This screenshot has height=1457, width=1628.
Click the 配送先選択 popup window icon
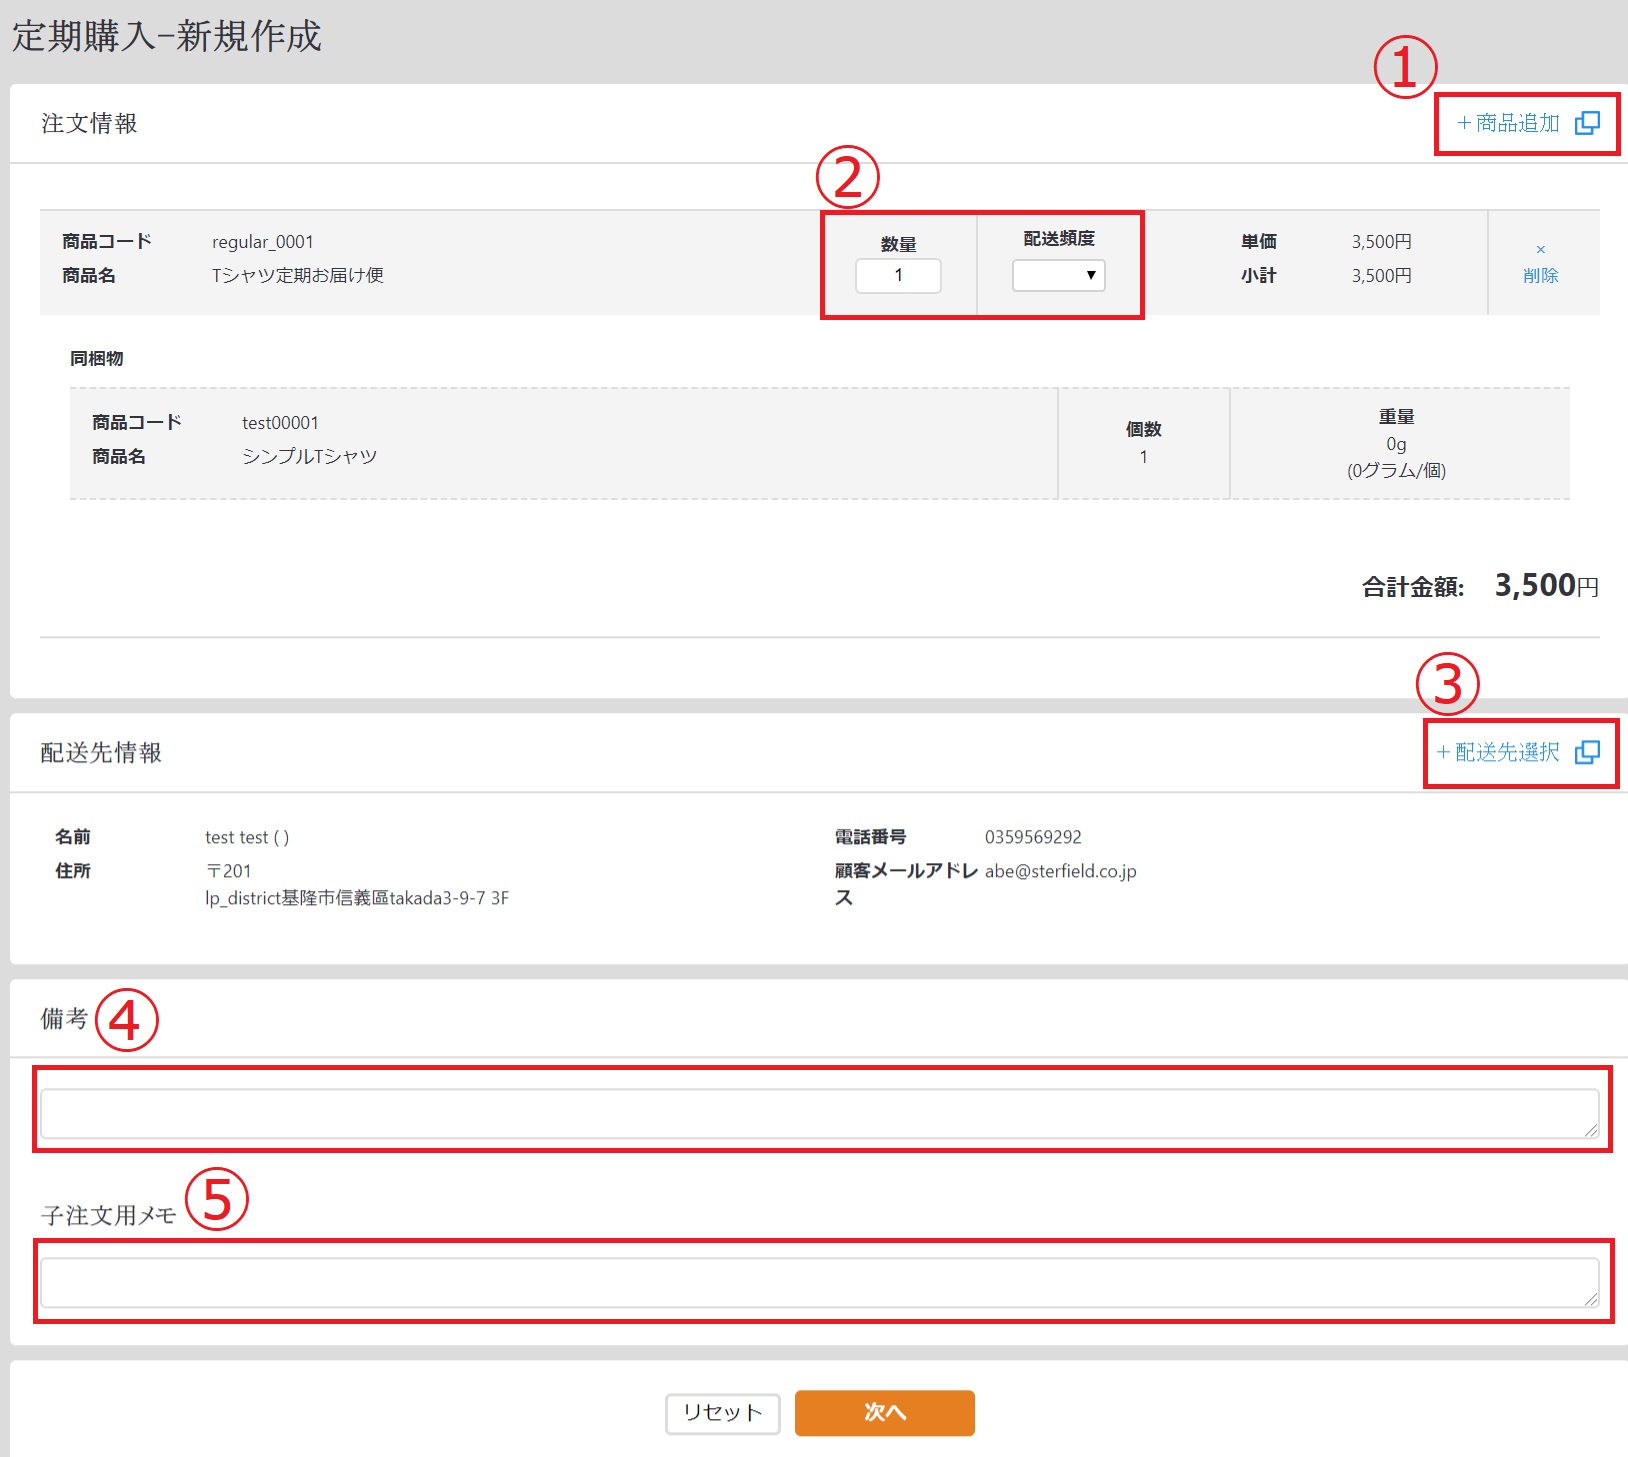(1587, 752)
